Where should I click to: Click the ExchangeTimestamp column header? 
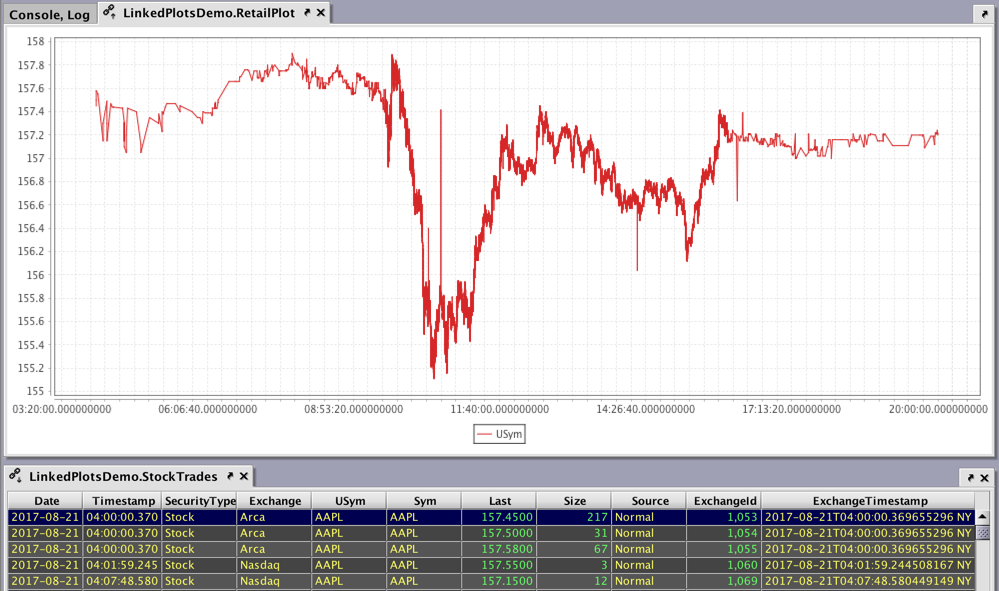click(x=869, y=500)
